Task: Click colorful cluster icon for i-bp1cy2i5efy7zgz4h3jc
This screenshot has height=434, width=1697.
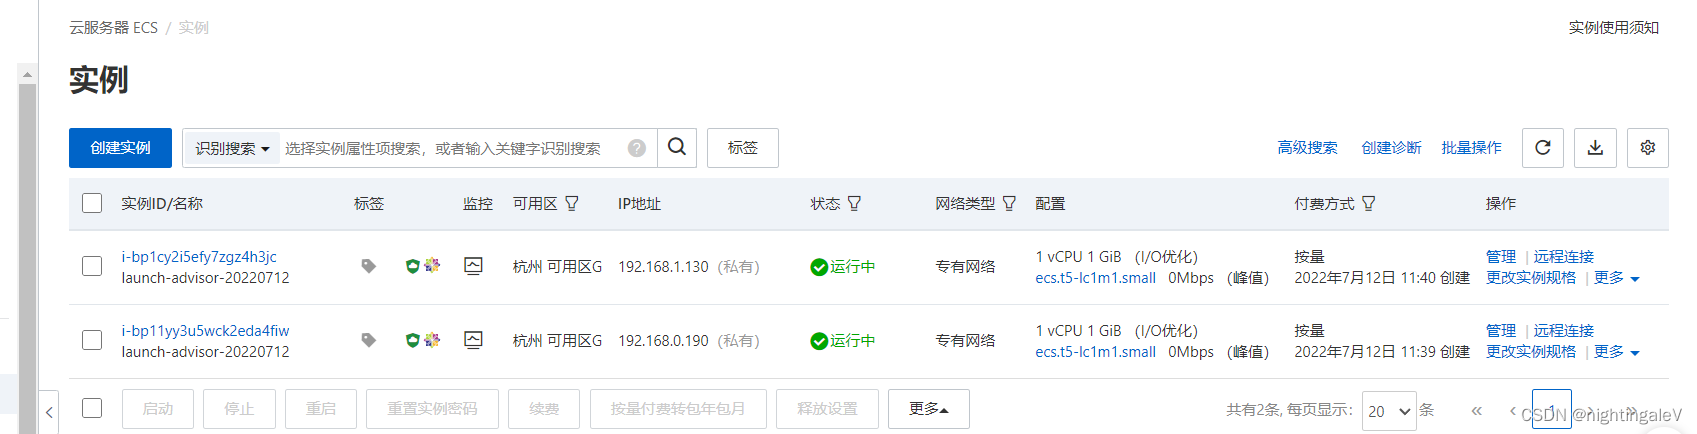Action: [x=432, y=266]
